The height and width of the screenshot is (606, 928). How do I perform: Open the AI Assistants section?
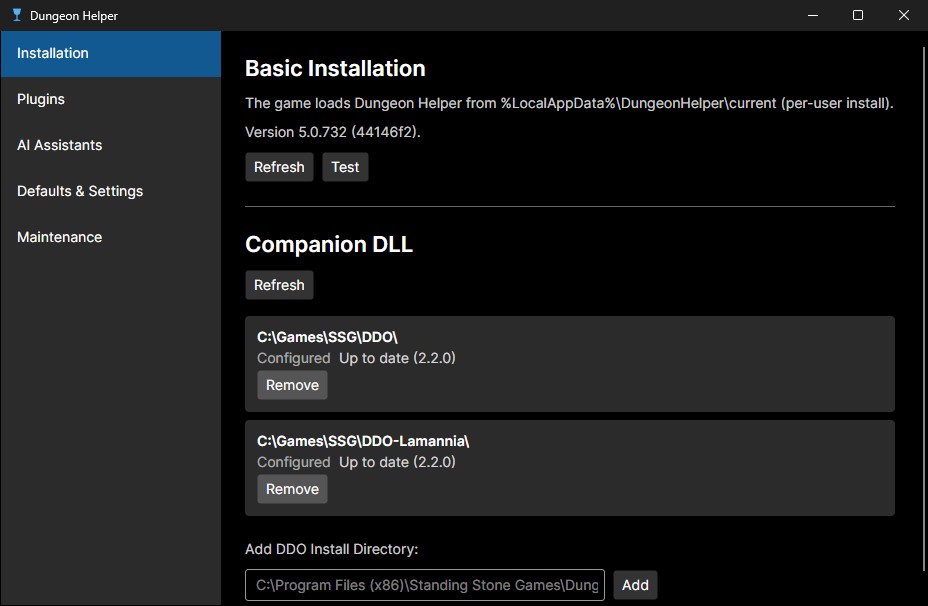[x=111, y=145]
